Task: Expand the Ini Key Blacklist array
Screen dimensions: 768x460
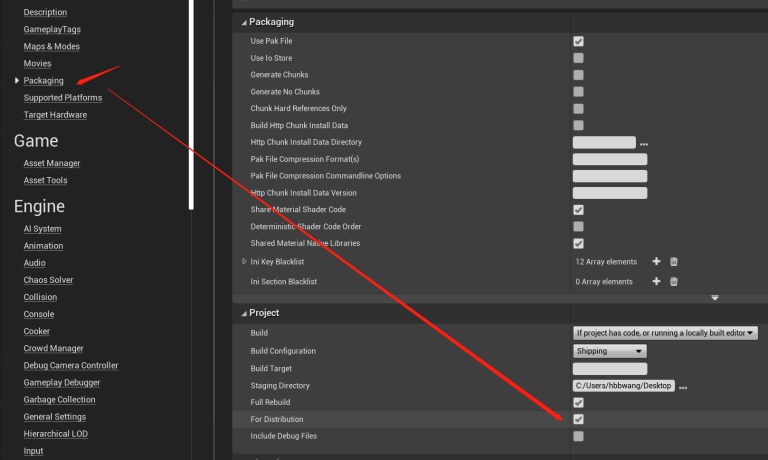Action: coord(244,262)
